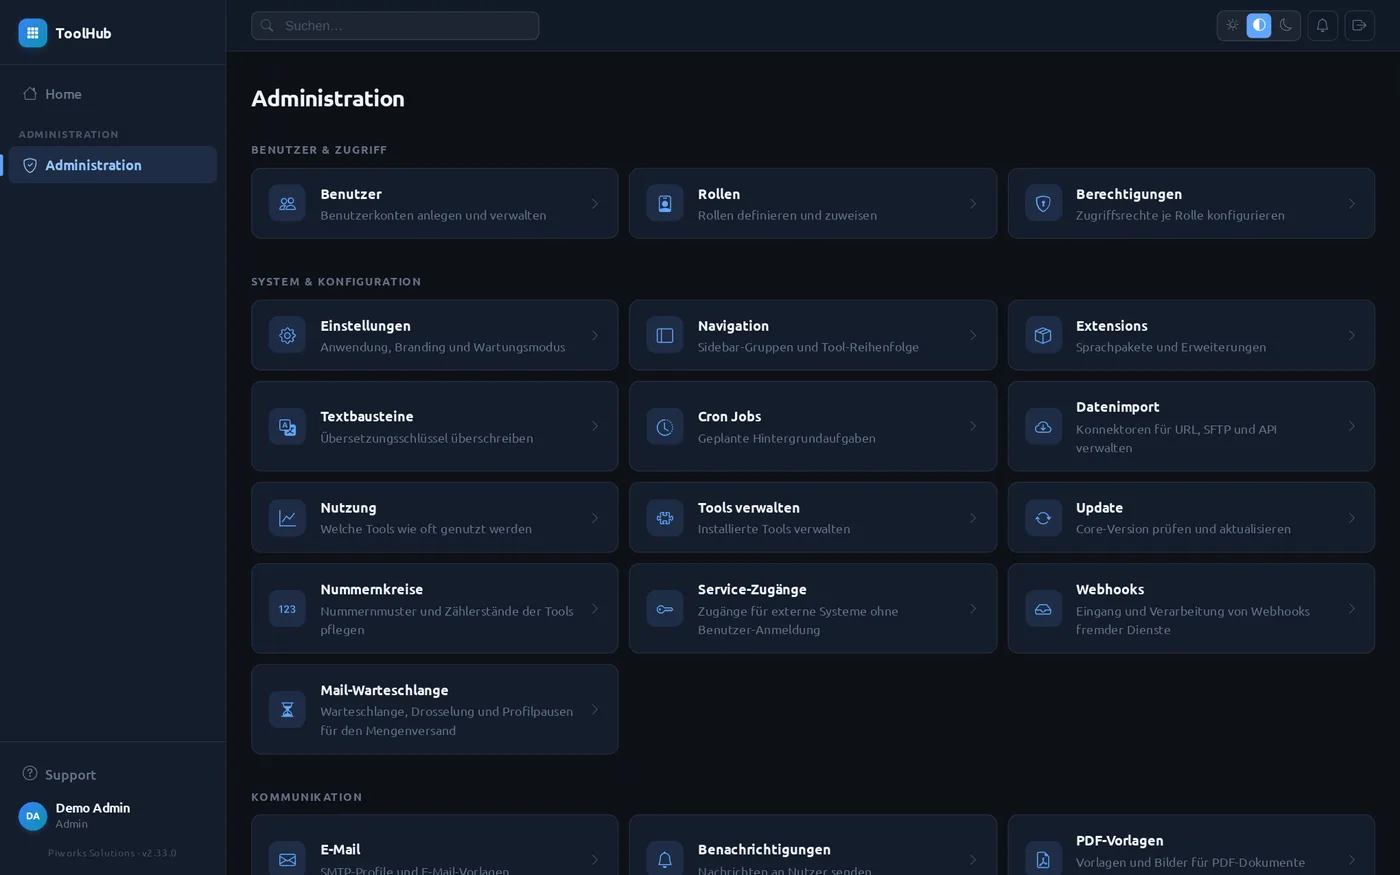Click the chevron on Cron Jobs card

(973, 427)
